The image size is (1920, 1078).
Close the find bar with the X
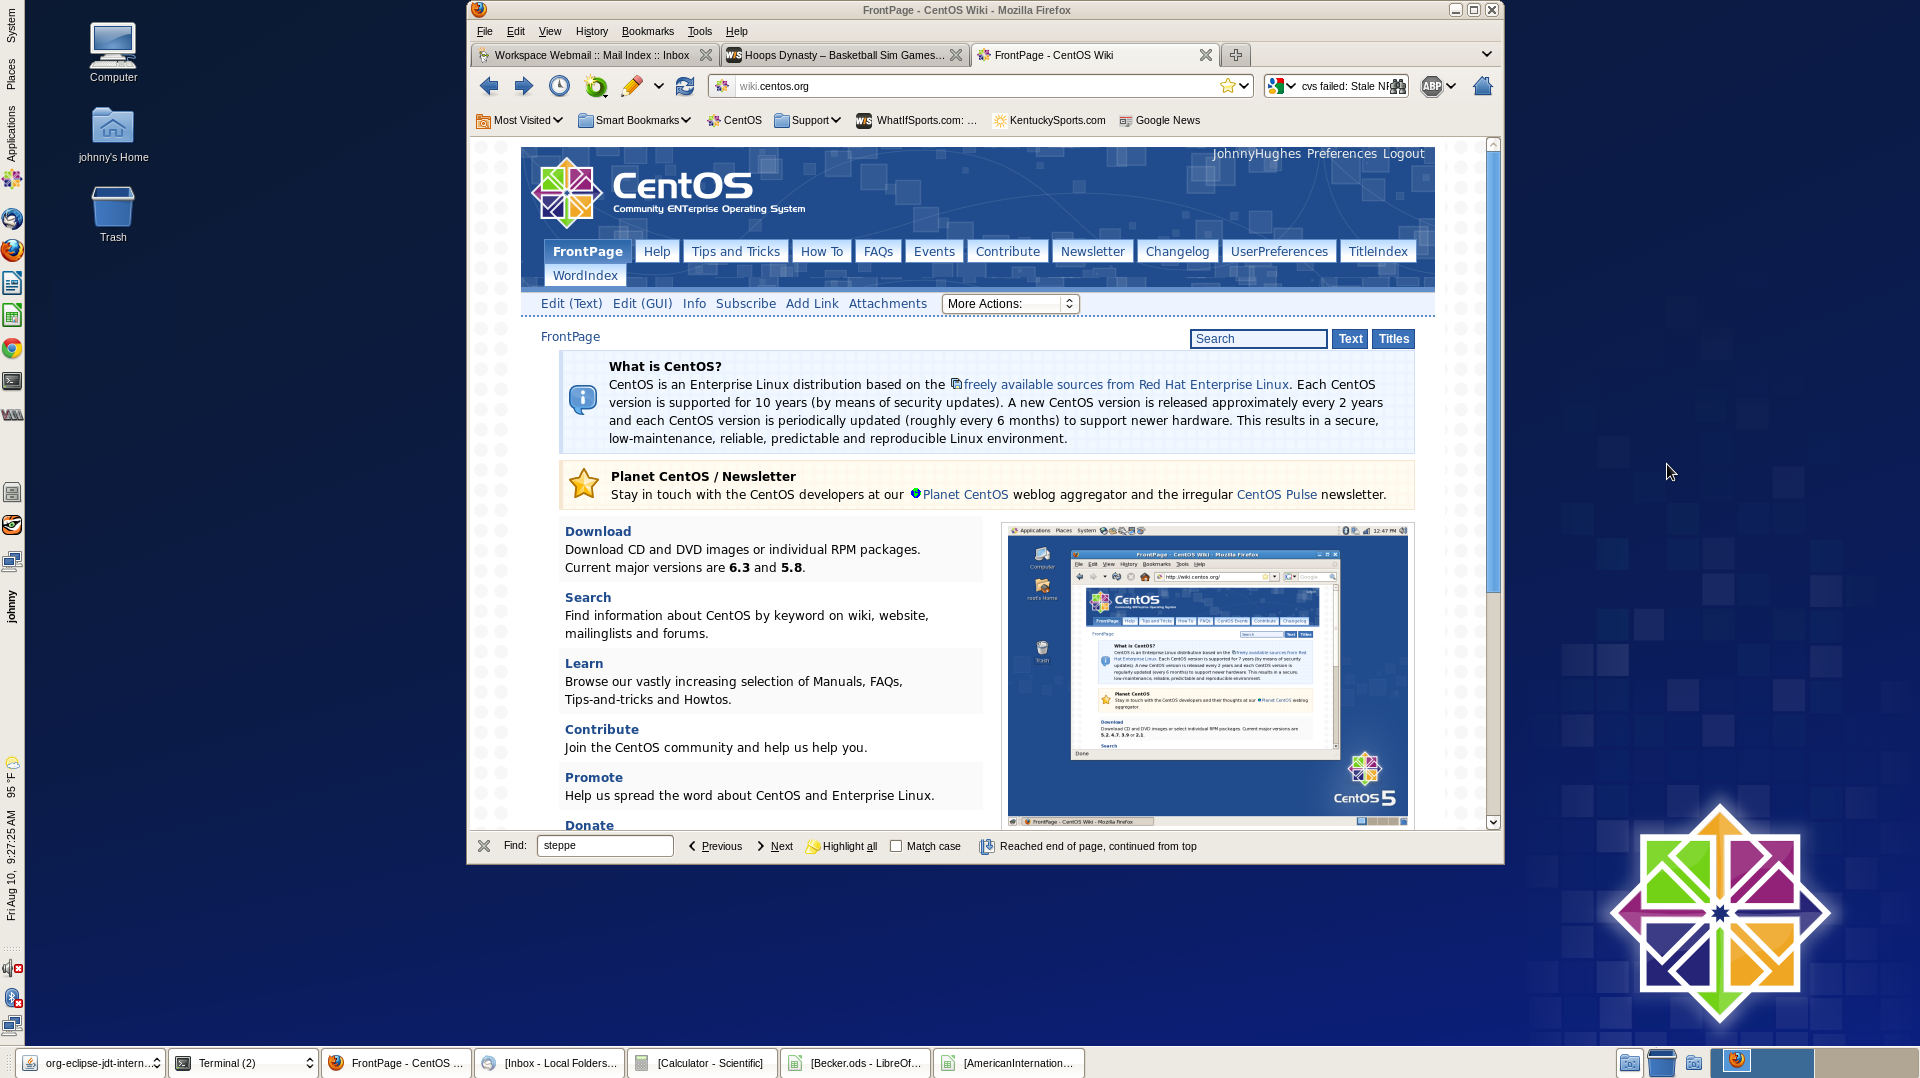(x=484, y=846)
